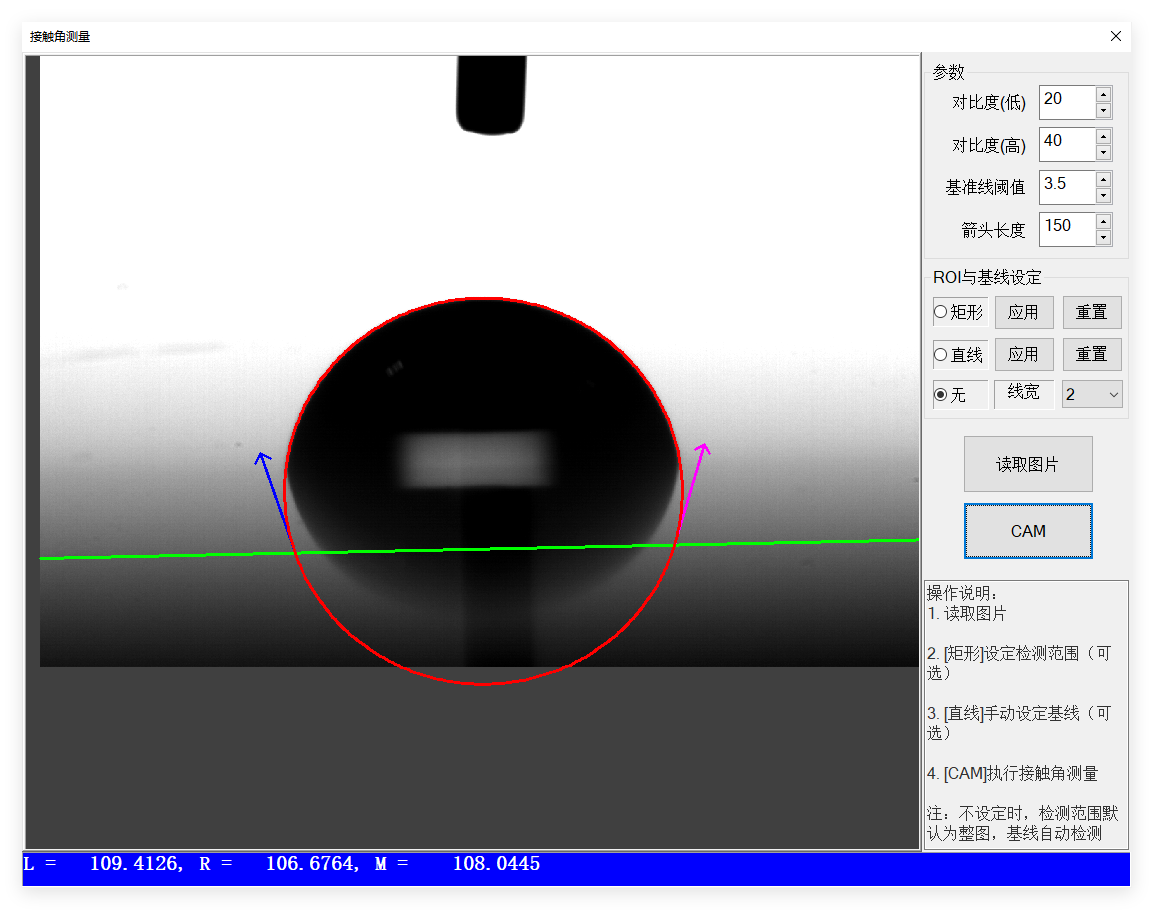Select the 直线 radio button
Screen dimensions: 1154x910
(x=941, y=354)
